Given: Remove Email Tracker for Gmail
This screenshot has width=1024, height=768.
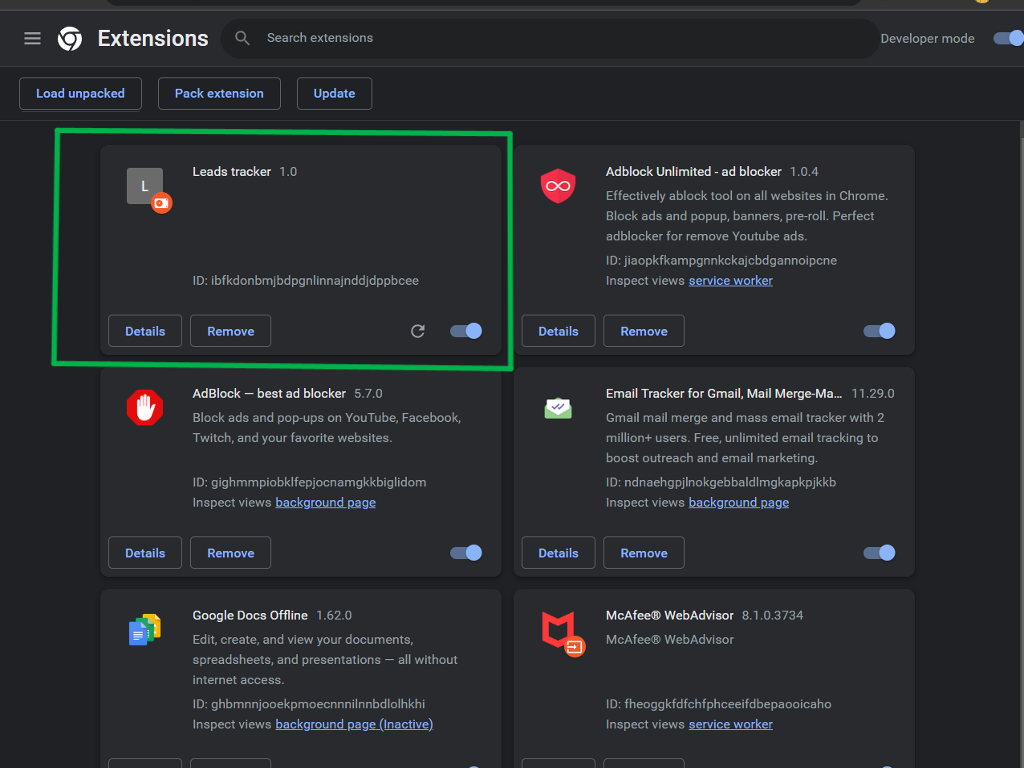Looking at the screenshot, I should tap(644, 553).
